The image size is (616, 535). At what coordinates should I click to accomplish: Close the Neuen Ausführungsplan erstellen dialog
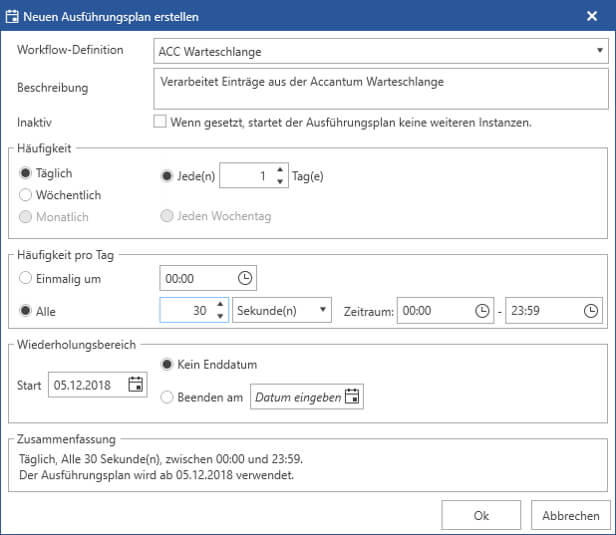click(x=592, y=16)
